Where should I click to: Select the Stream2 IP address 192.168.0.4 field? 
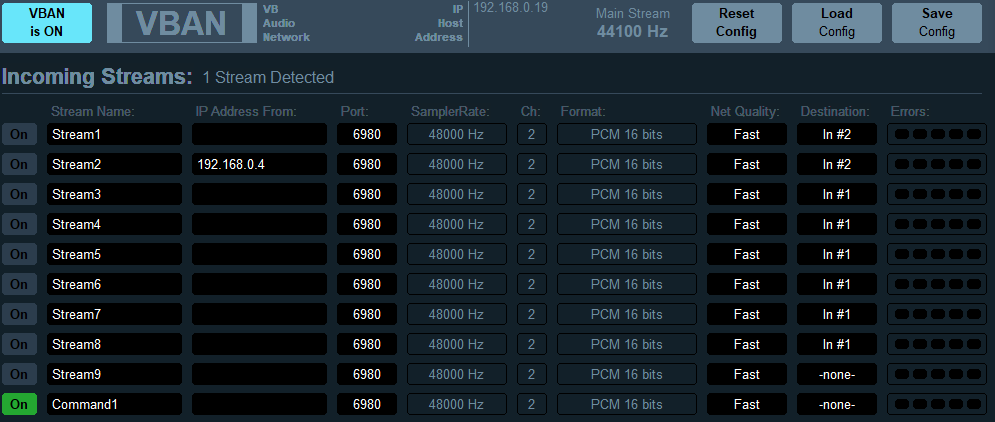(x=259, y=164)
